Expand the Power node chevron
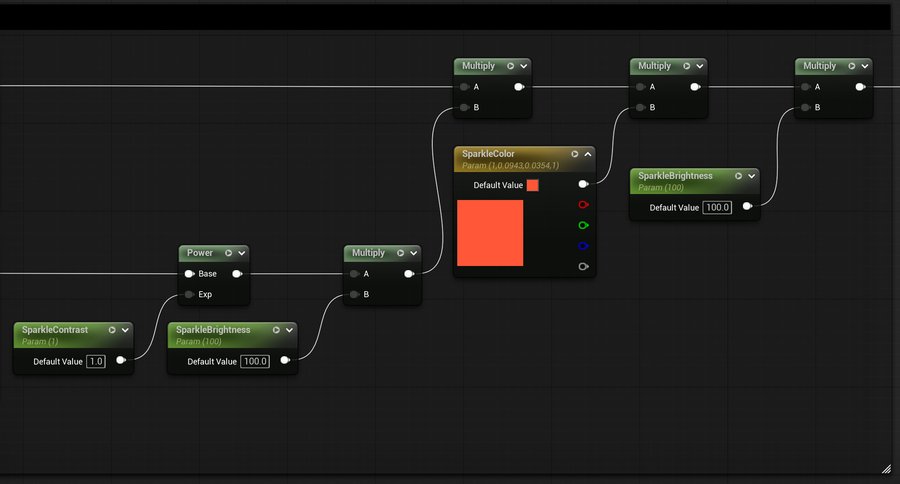Image resolution: width=900 pixels, height=484 pixels. point(241,253)
